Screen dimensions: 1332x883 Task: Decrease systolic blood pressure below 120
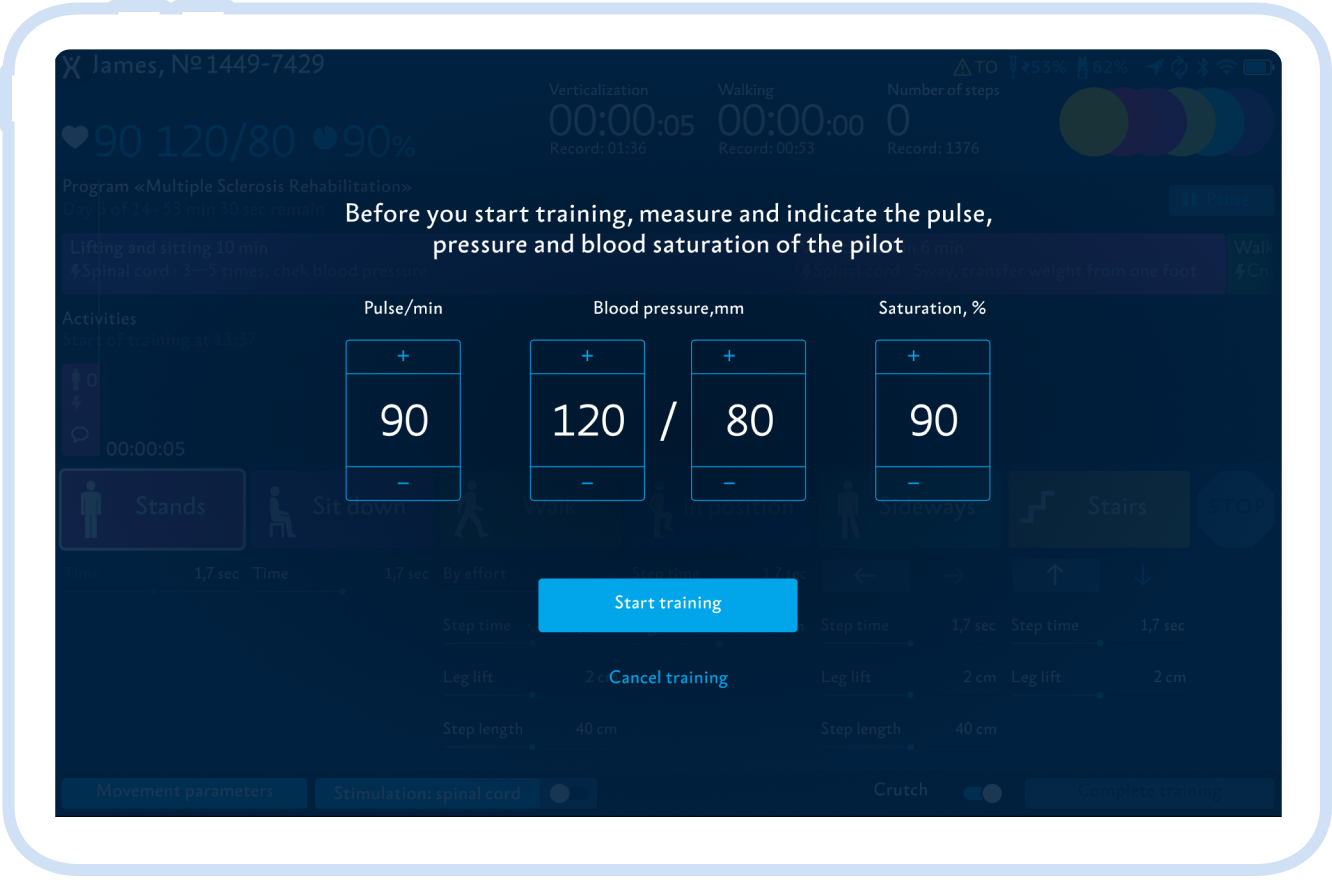pos(587,483)
